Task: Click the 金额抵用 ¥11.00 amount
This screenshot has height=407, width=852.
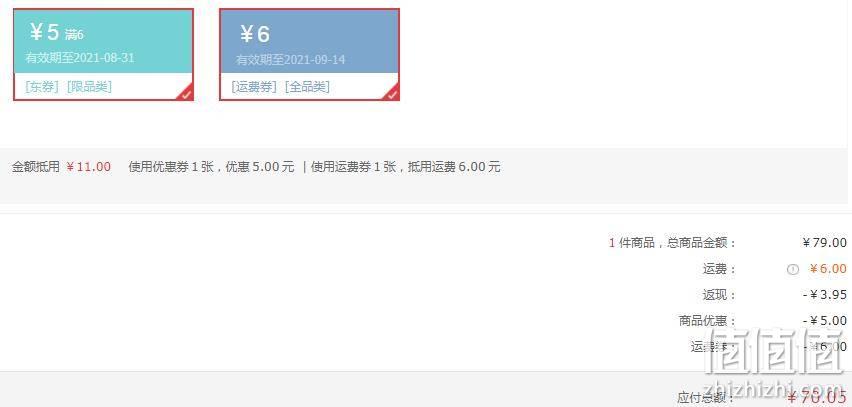Action: click(88, 167)
